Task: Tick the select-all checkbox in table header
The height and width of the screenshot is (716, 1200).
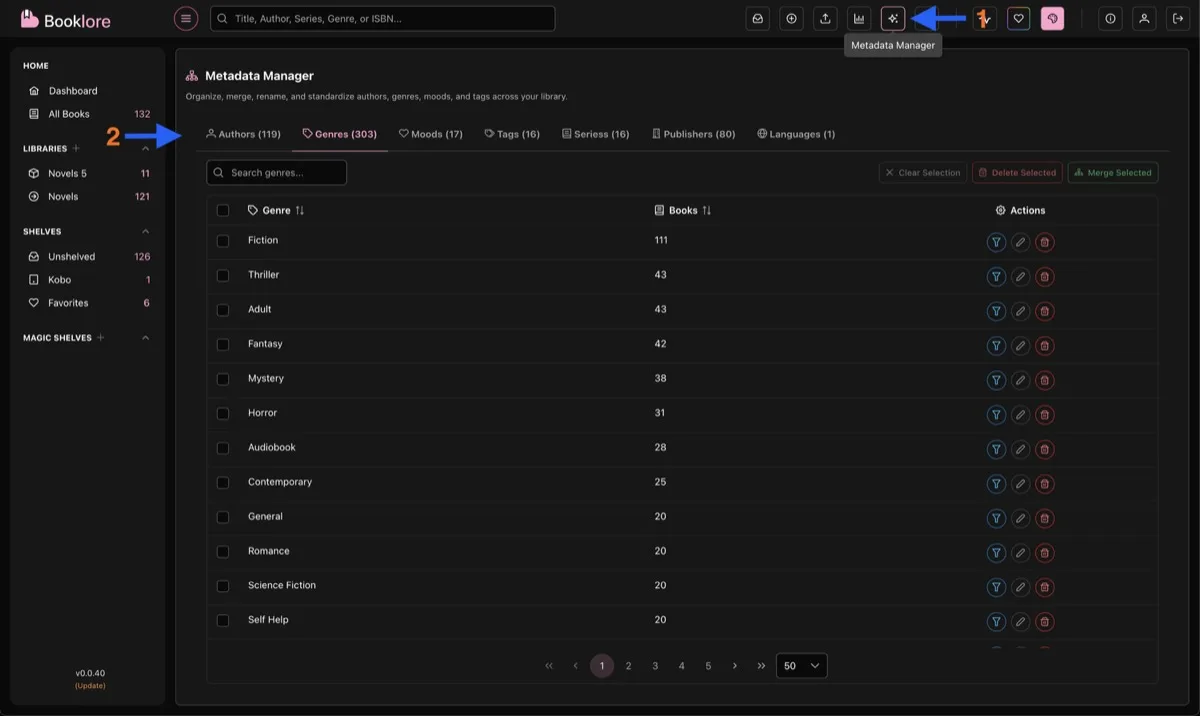Action: 223,210
